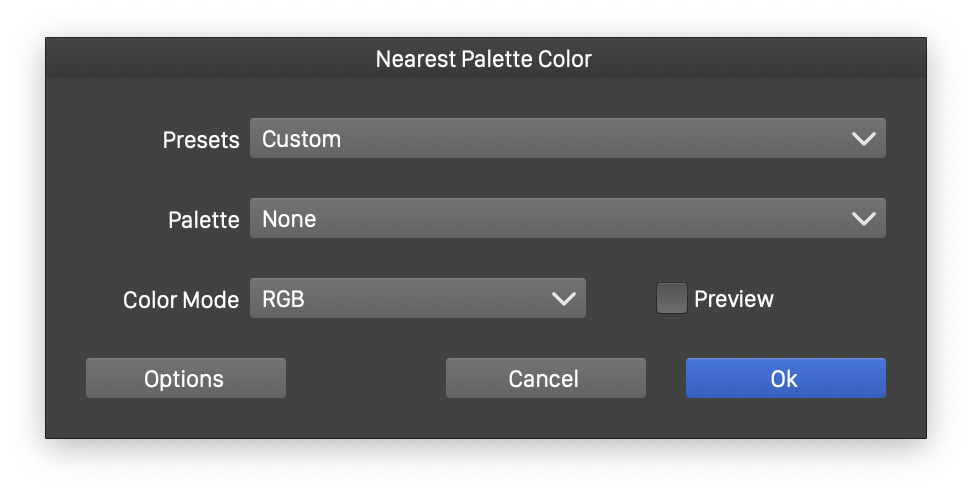Click the Nearest Palette Color title bar

click(x=484, y=59)
